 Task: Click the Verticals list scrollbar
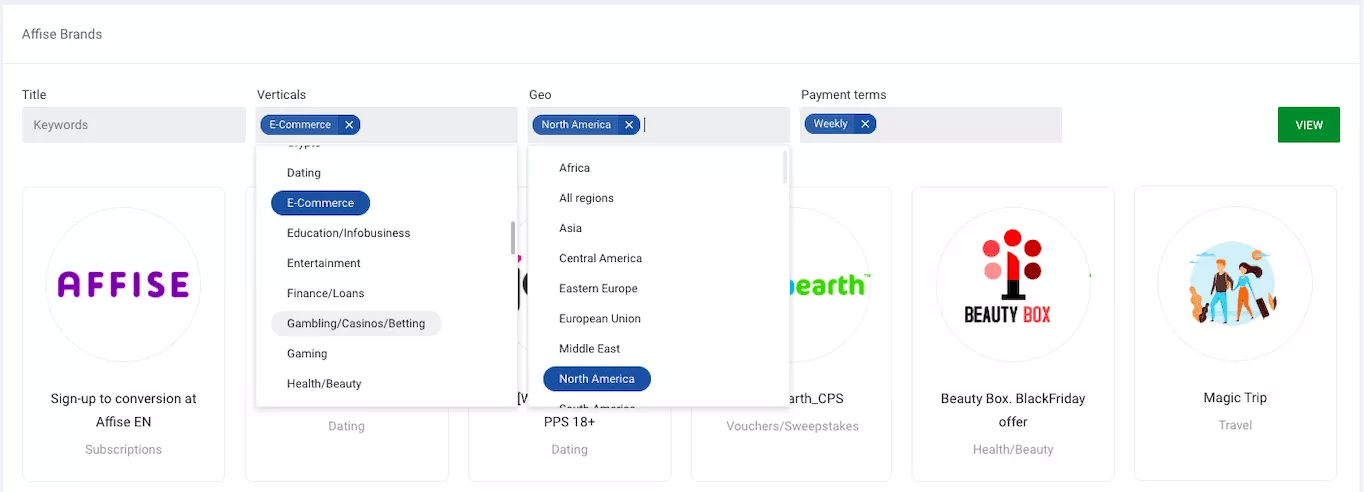[513, 238]
